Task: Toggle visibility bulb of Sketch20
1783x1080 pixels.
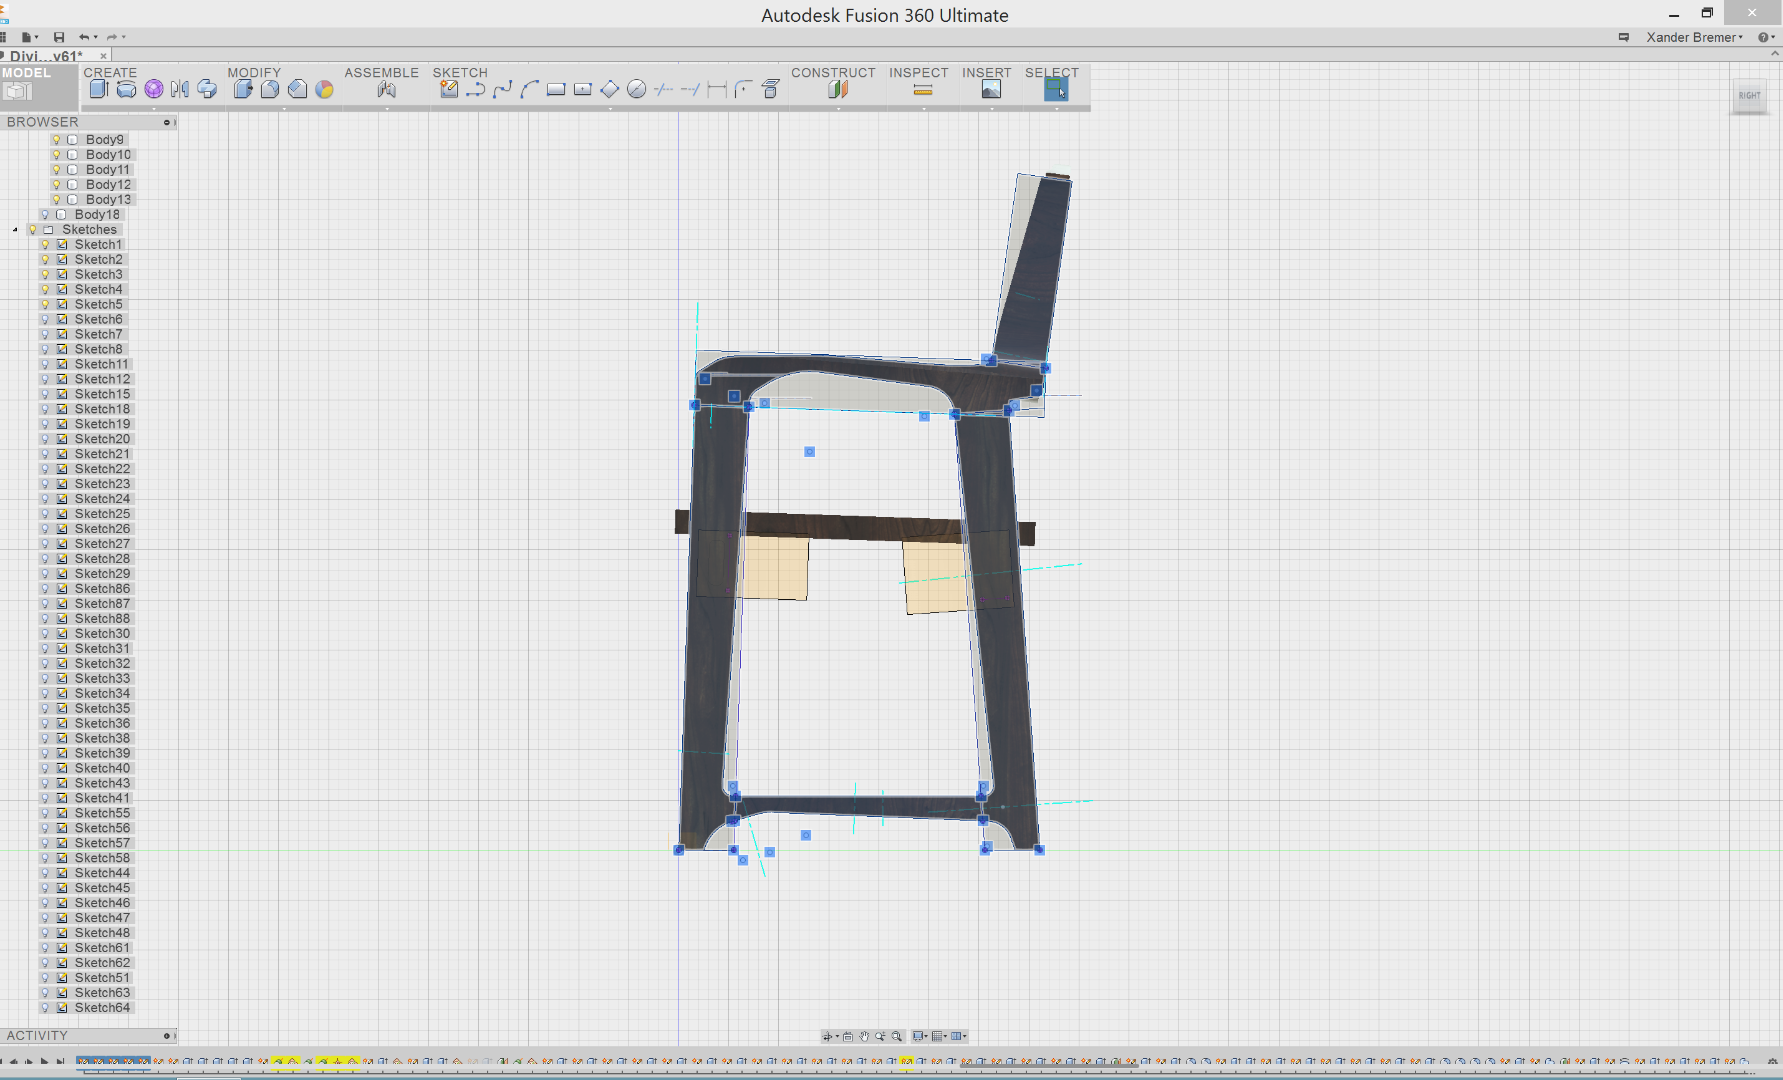Action: 45,439
